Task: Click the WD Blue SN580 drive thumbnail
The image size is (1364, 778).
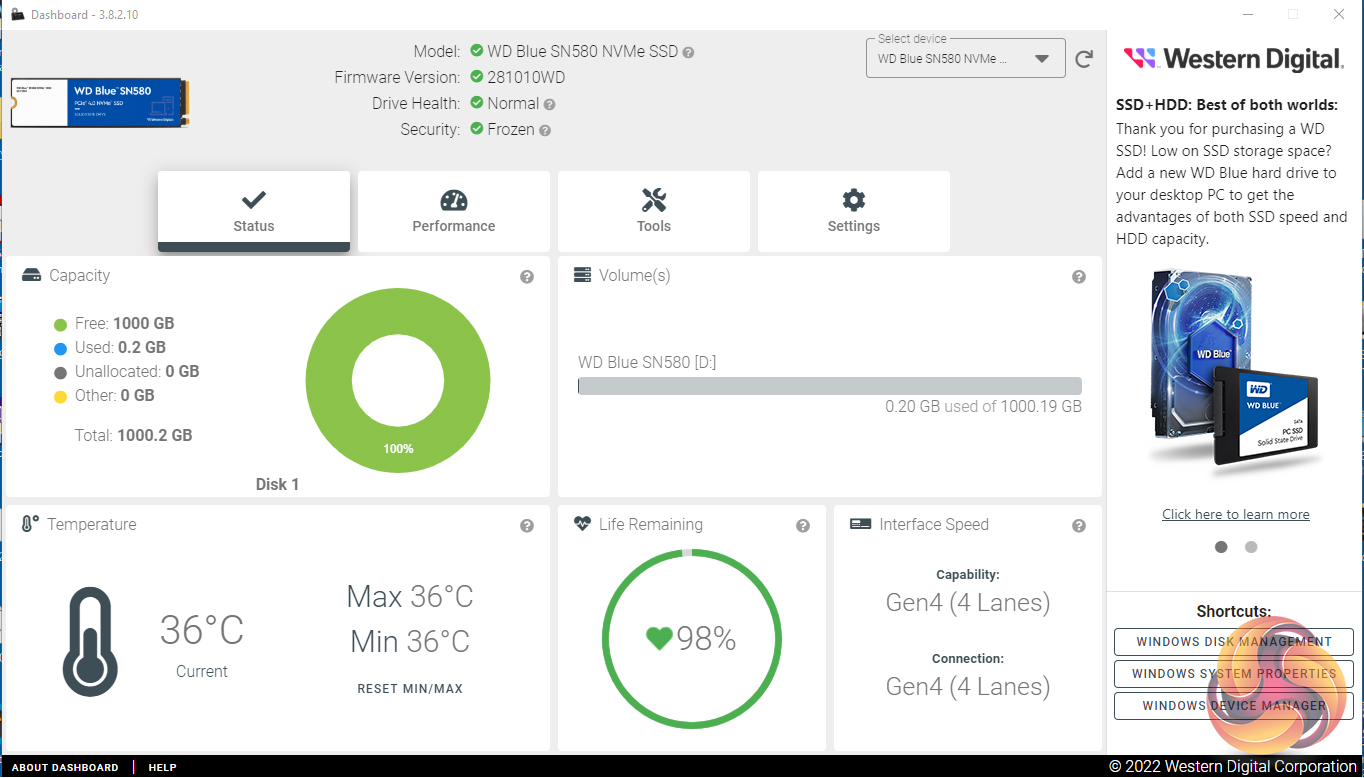Action: (100, 103)
